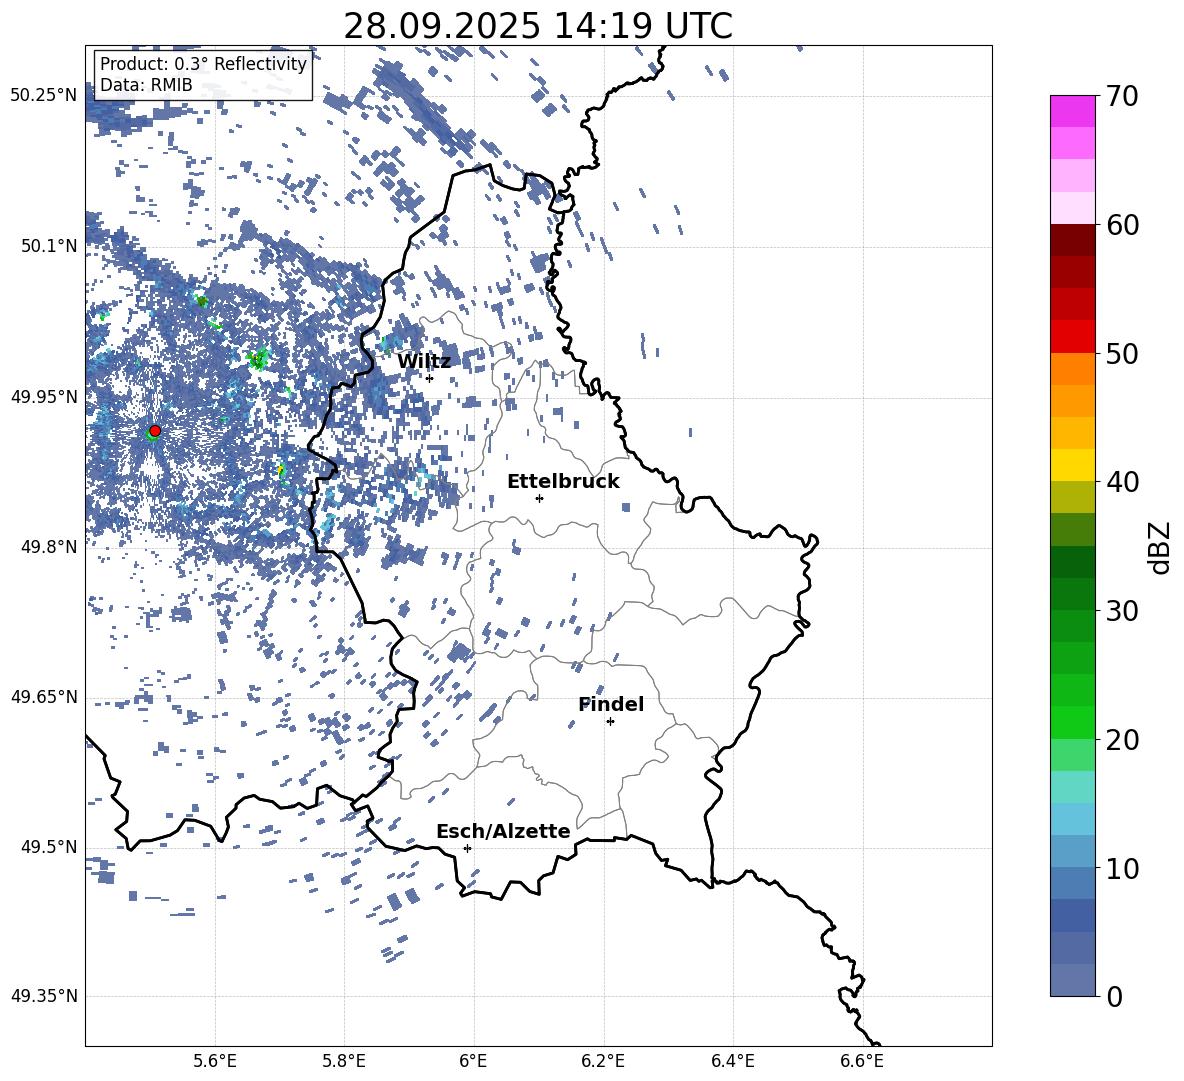1184x1081 pixels.
Task: Select the Esch/Alzette city label
Action: [x=503, y=831]
